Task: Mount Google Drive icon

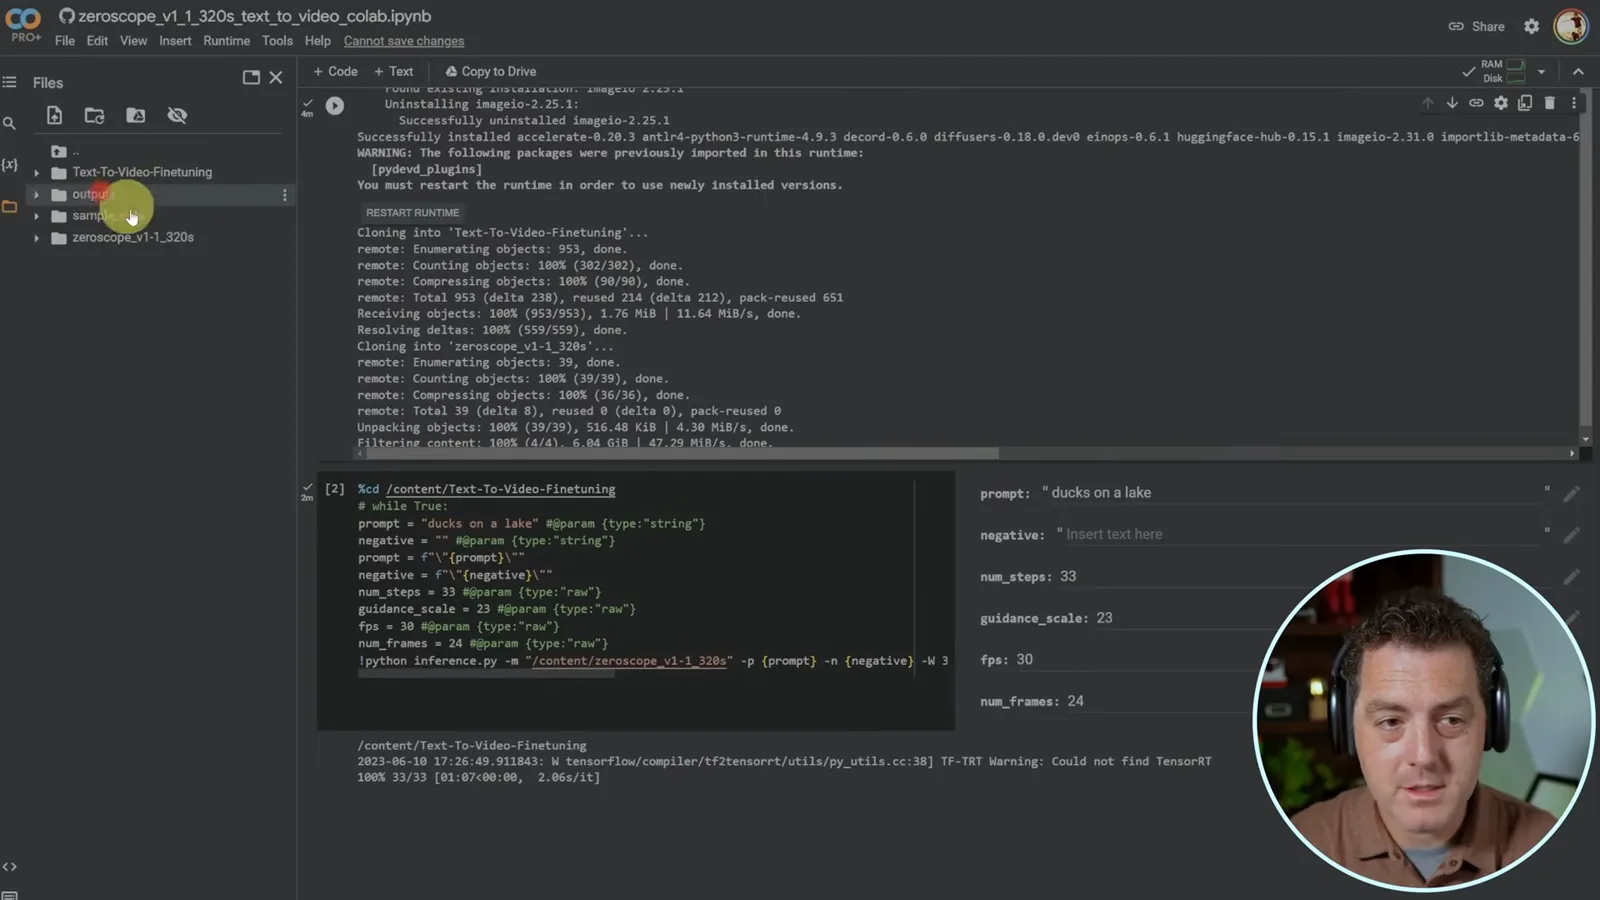Action: pyautogui.click(x=136, y=116)
